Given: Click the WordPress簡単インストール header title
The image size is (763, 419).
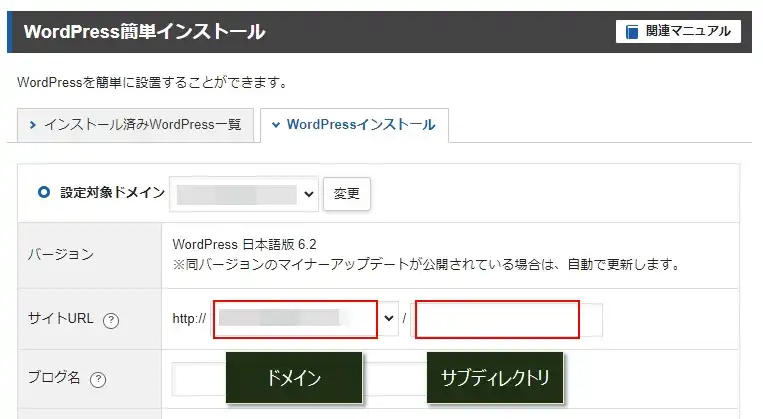Looking at the screenshot, I should [145, 32].
